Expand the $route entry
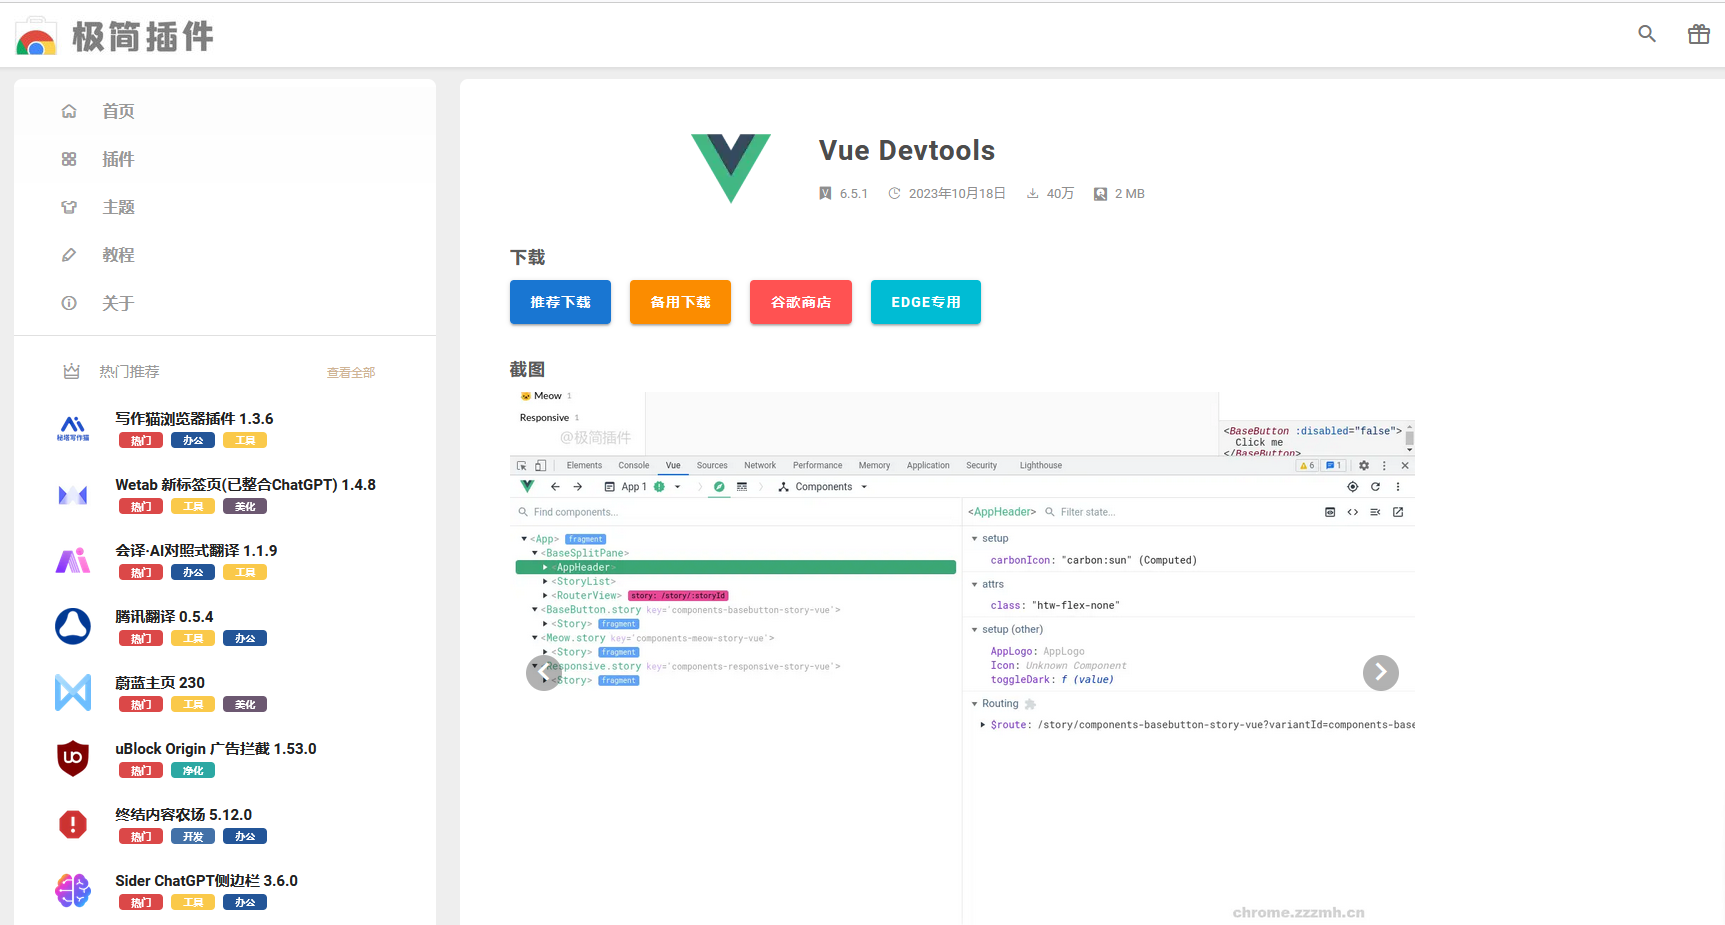This screenshot has width=1725, height=925. tap(983, 725)
